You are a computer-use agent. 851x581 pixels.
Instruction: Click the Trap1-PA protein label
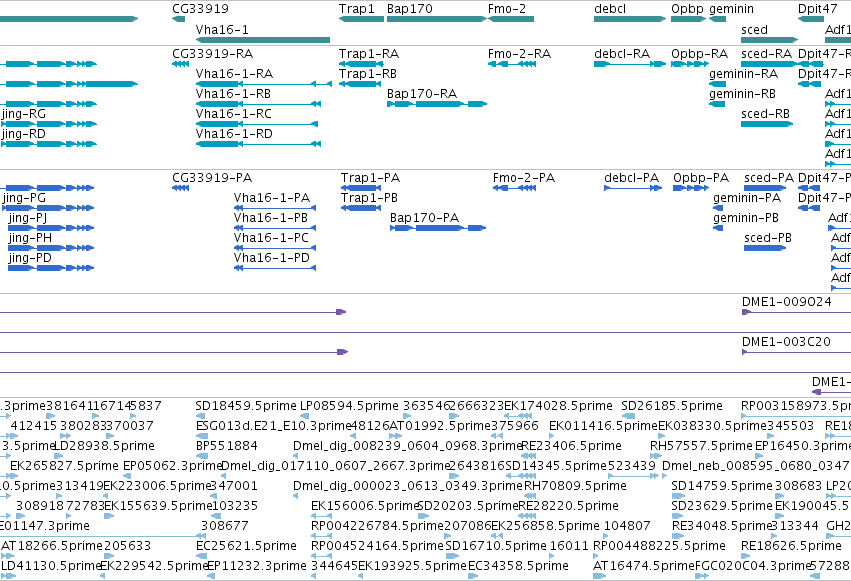tap(371, 178)
